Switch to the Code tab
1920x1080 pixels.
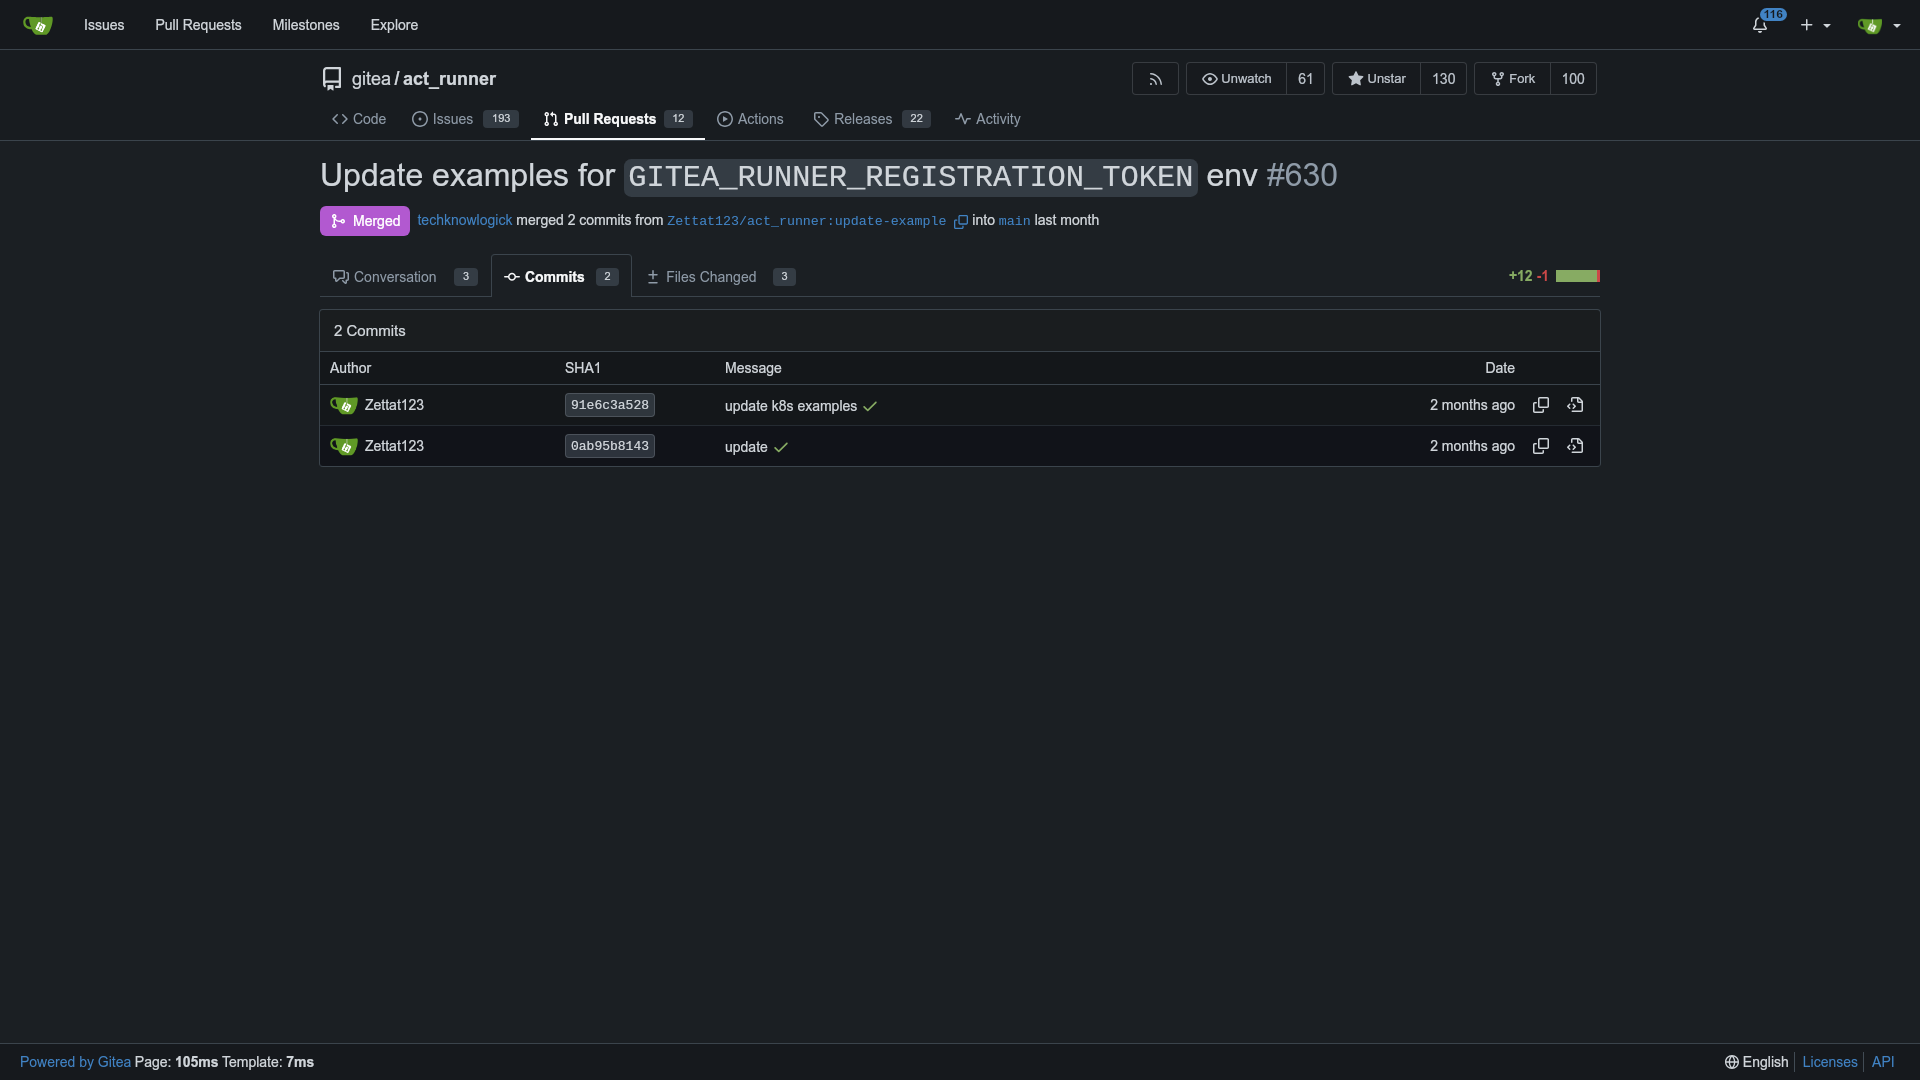(x=359, y=119)
